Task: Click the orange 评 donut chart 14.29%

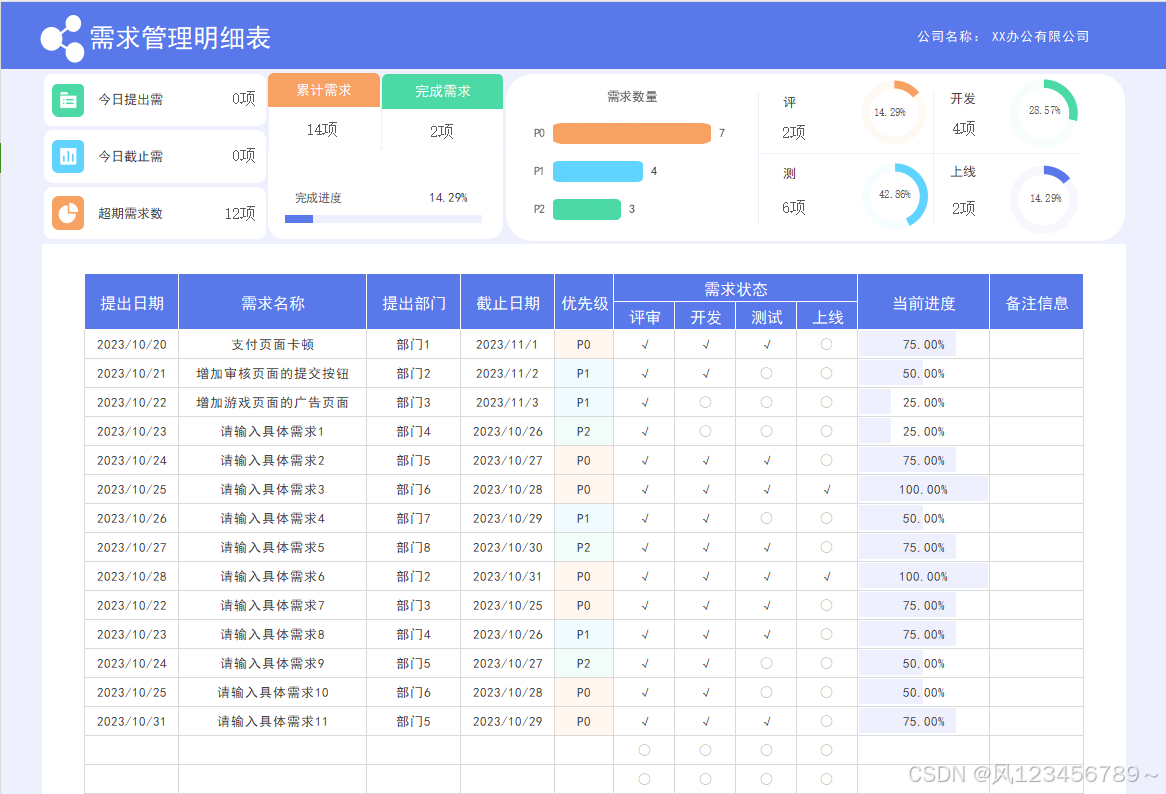Action: point(895,112)
